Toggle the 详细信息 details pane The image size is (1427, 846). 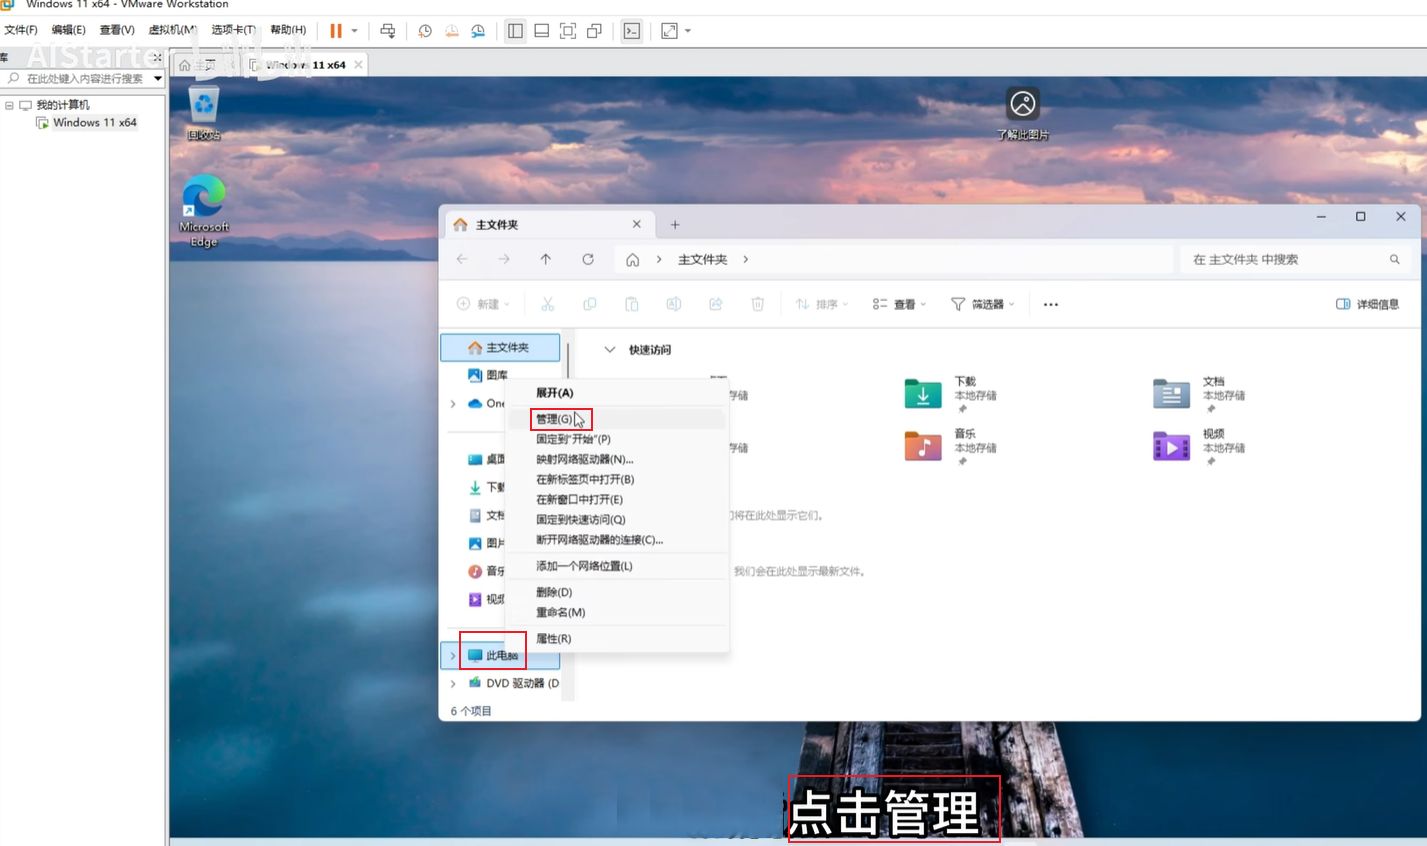[x=1367, y=304]
